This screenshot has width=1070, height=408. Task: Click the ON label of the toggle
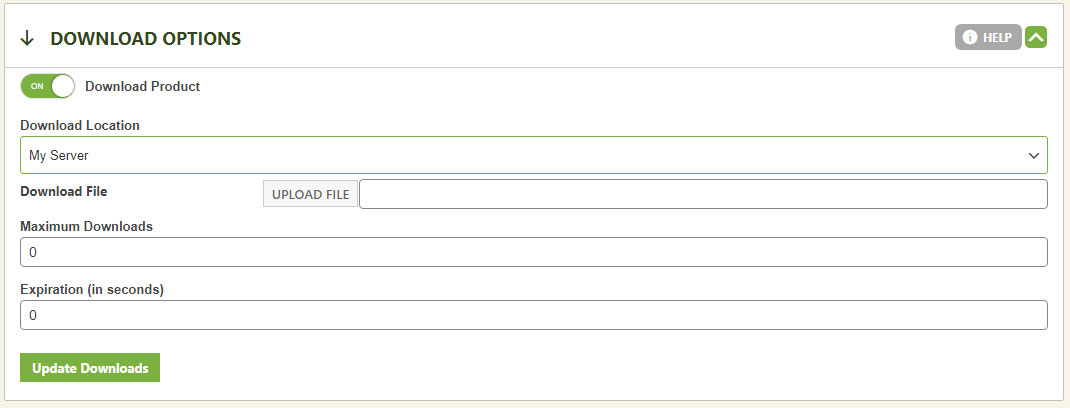37,87
